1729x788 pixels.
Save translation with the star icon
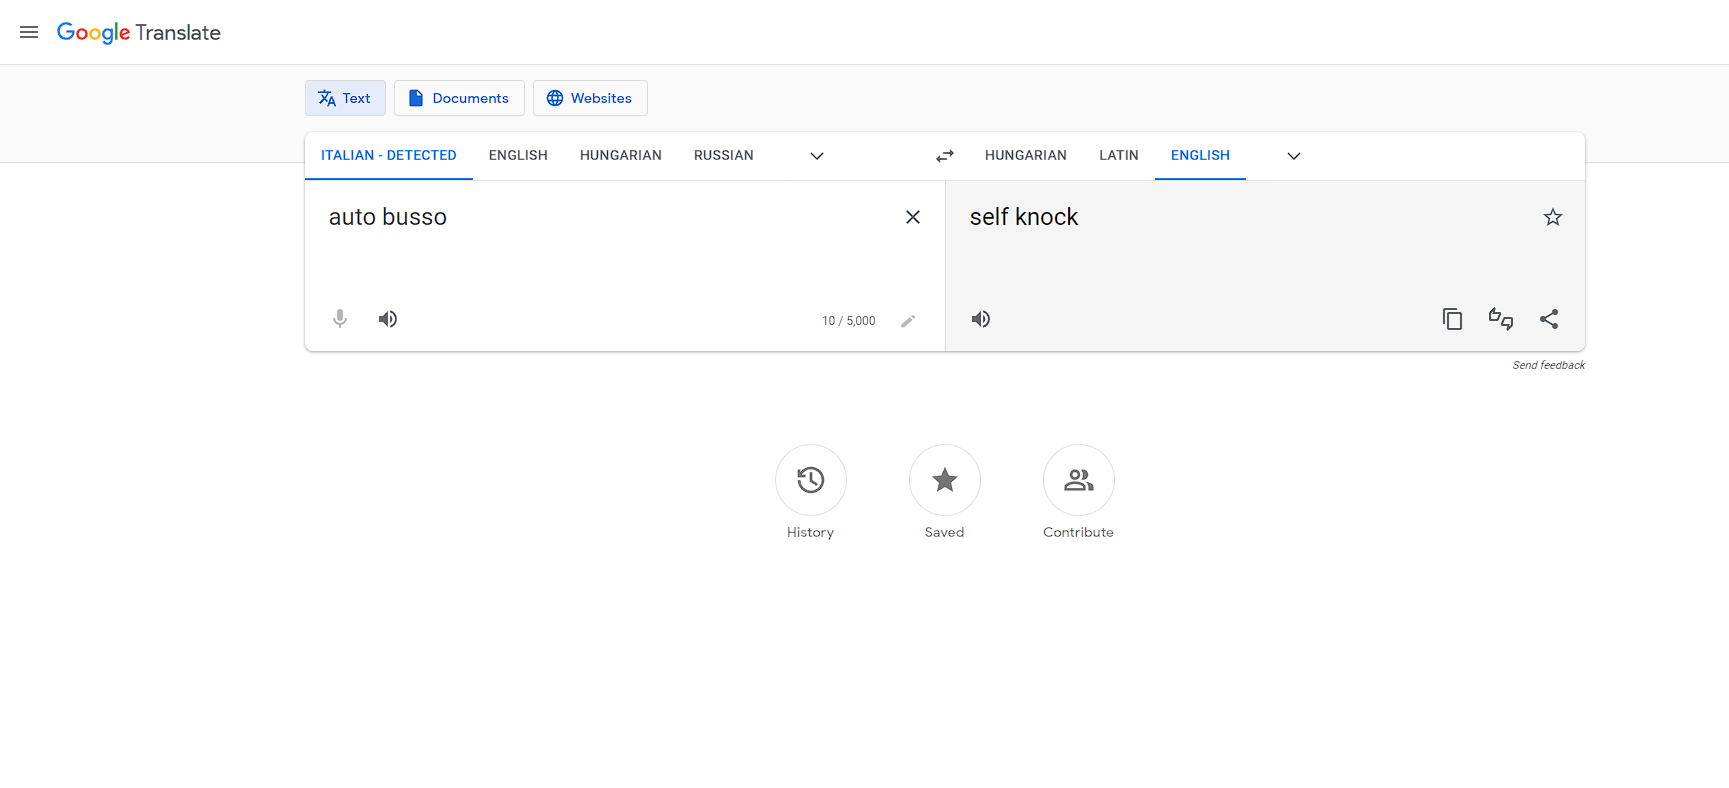click(x=1552, y=217)
